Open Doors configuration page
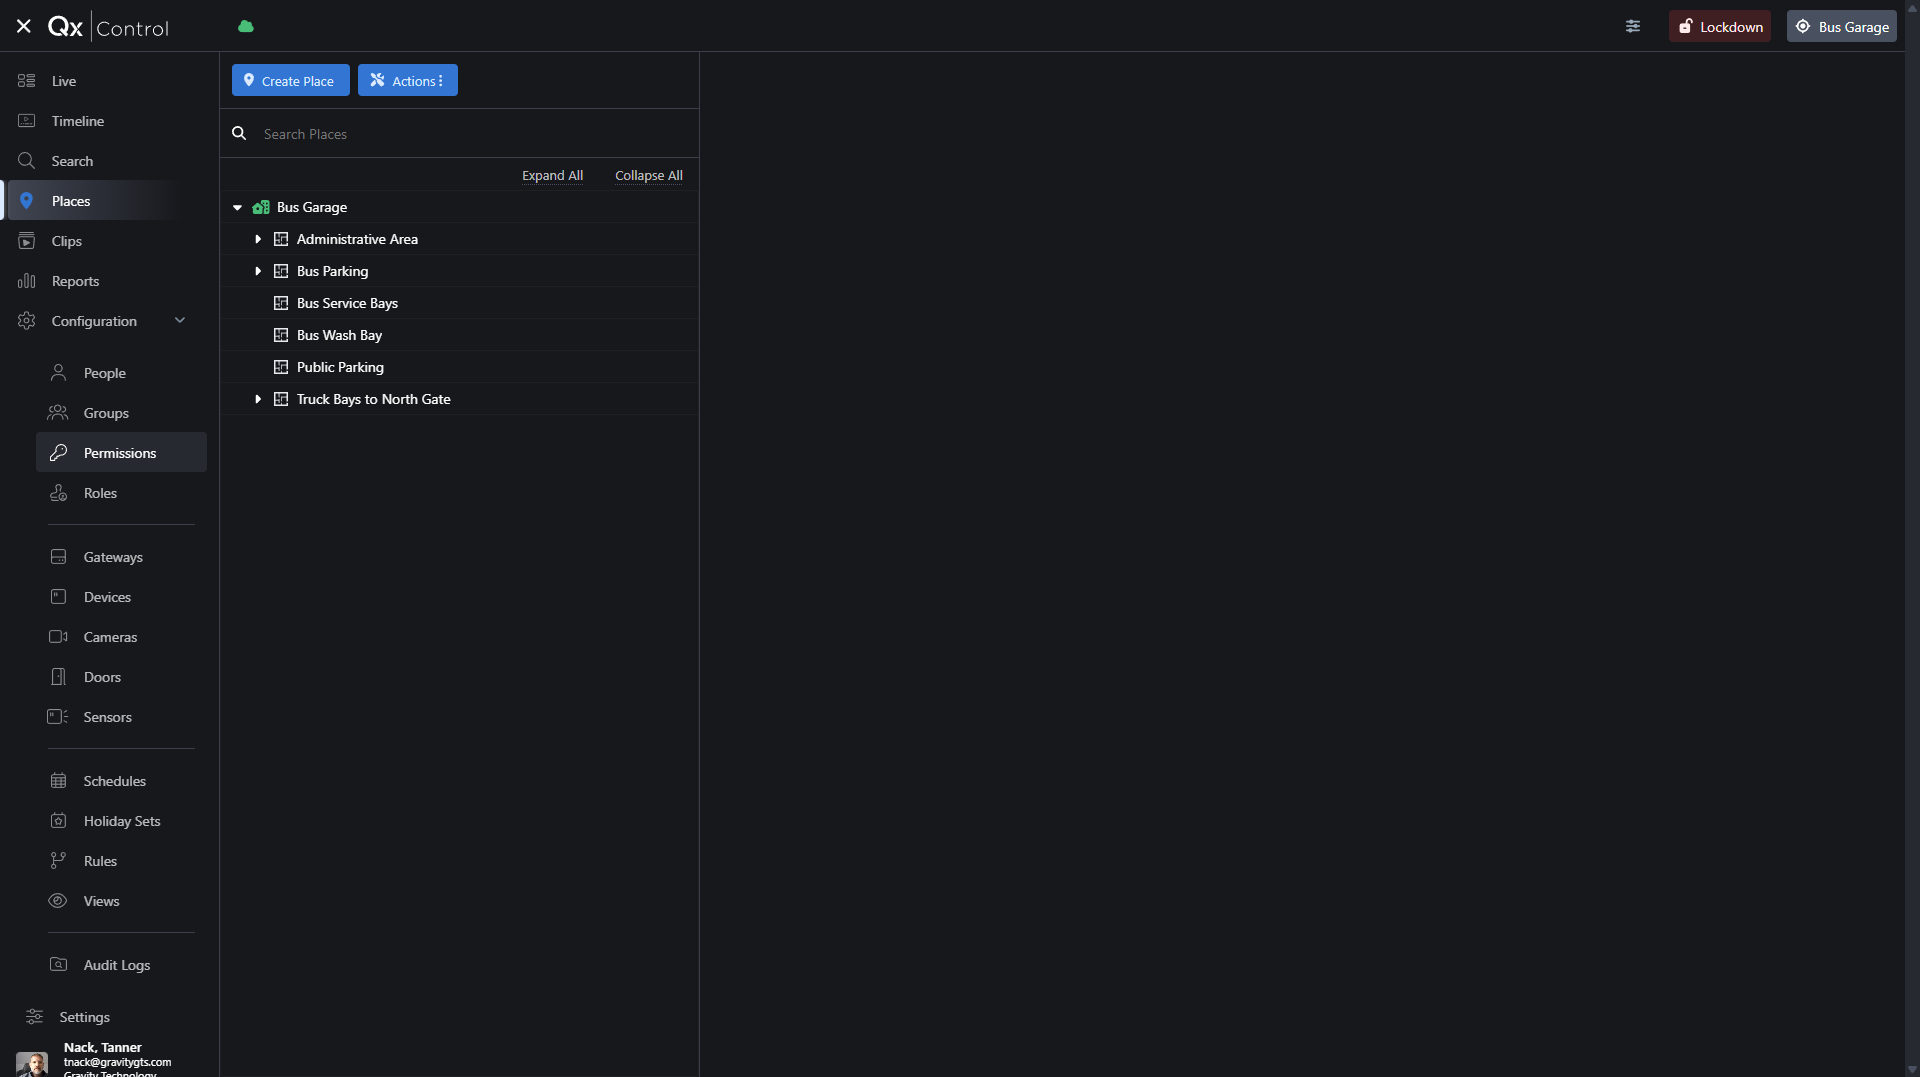 click(x=102, y=677)
